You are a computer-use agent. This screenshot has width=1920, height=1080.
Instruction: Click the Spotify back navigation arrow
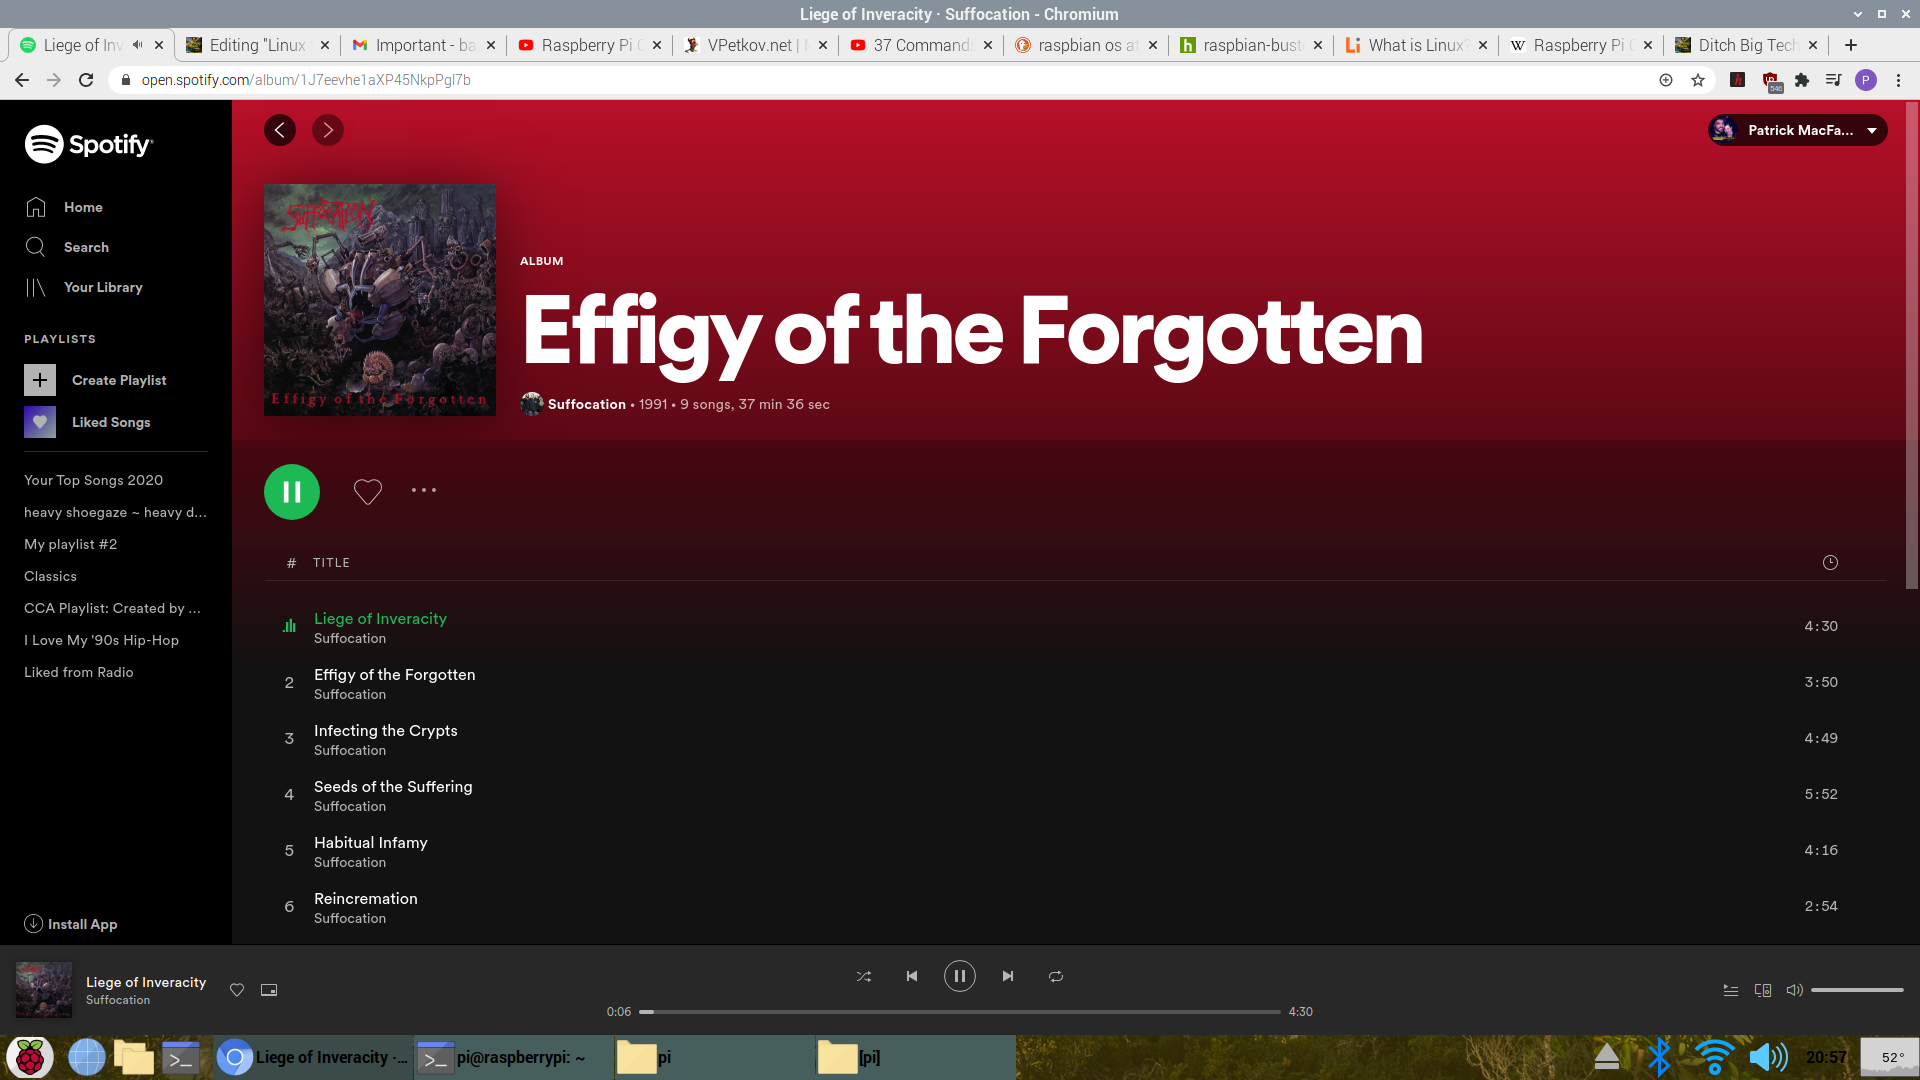(280, 130)
